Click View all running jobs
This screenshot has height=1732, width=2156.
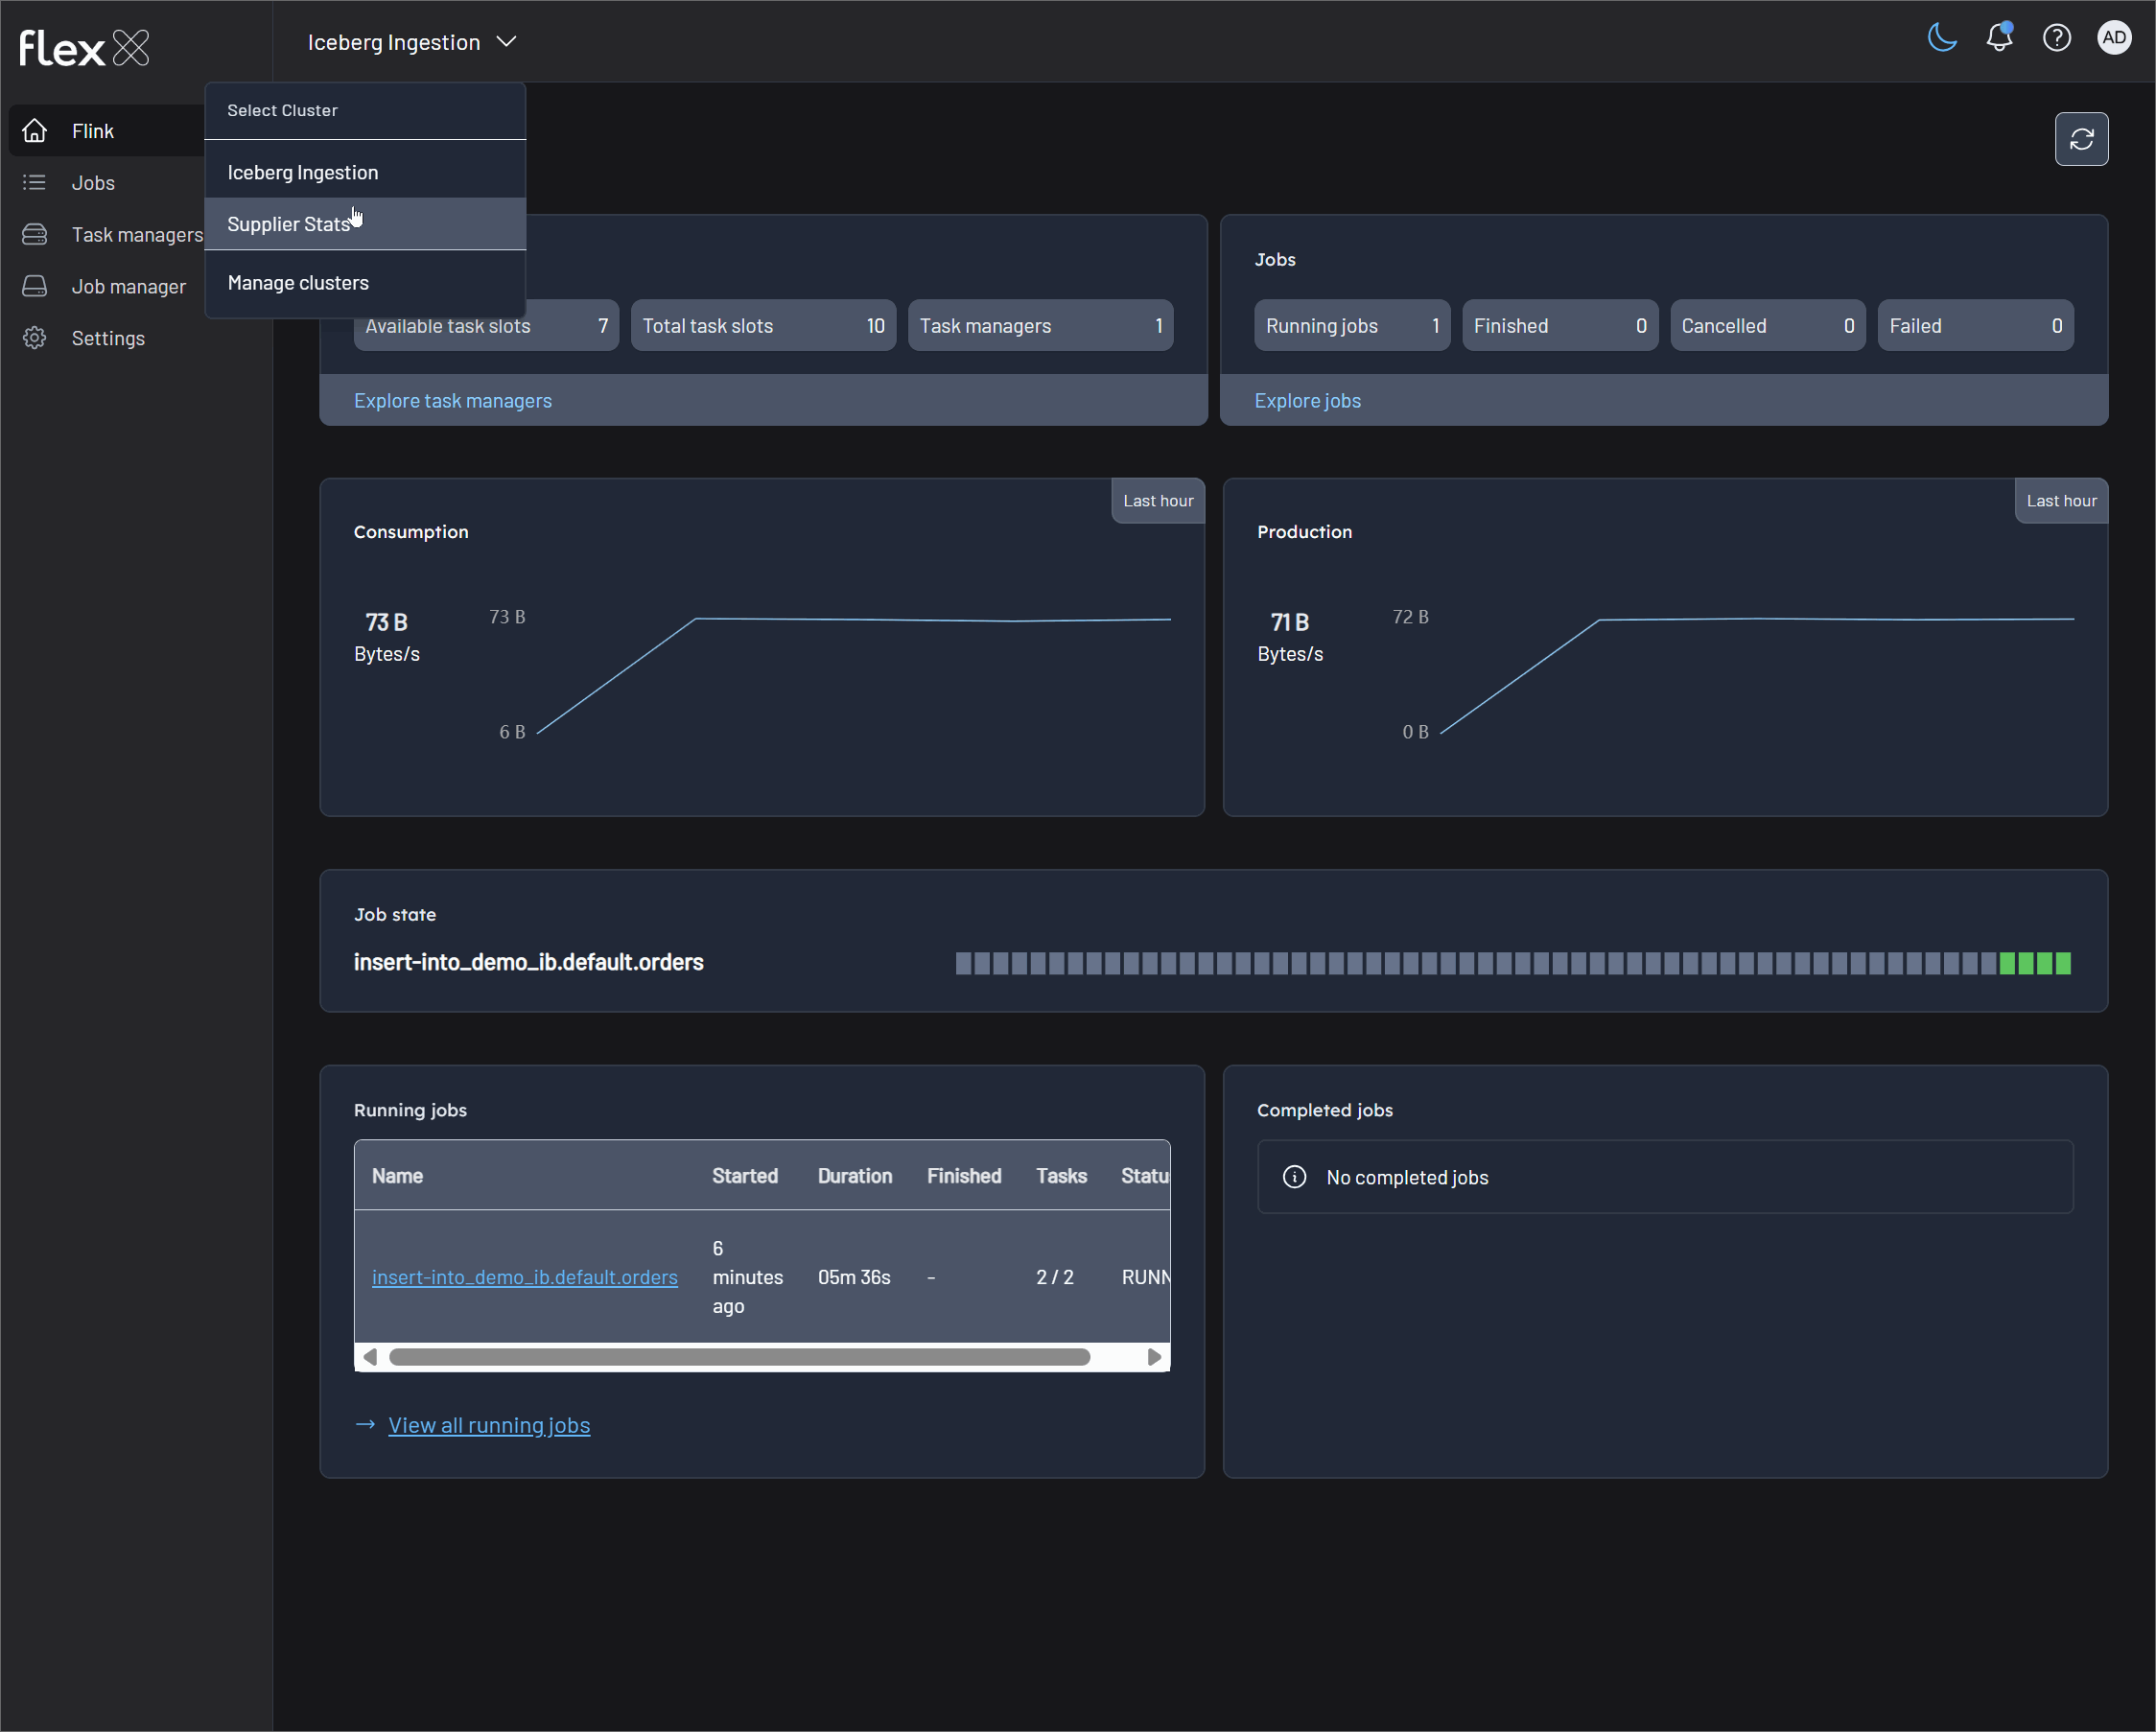pyautogui.click(x=488, y=1425)
